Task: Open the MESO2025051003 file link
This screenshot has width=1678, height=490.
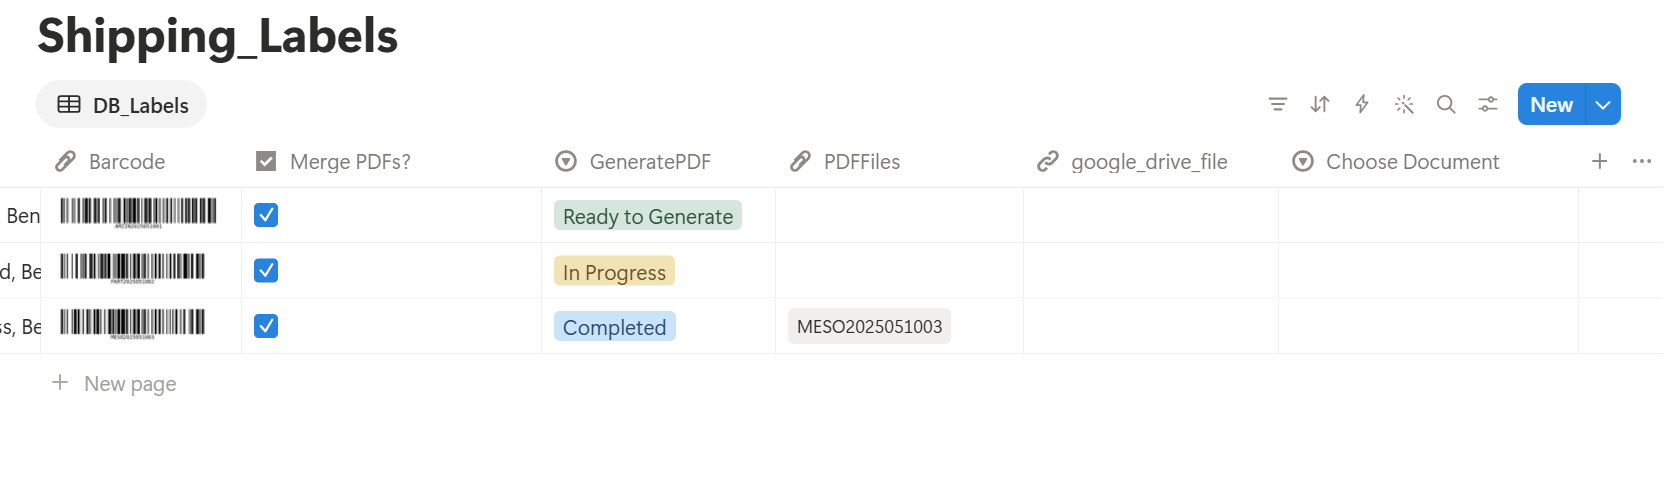Action: [x=869, y=326]
